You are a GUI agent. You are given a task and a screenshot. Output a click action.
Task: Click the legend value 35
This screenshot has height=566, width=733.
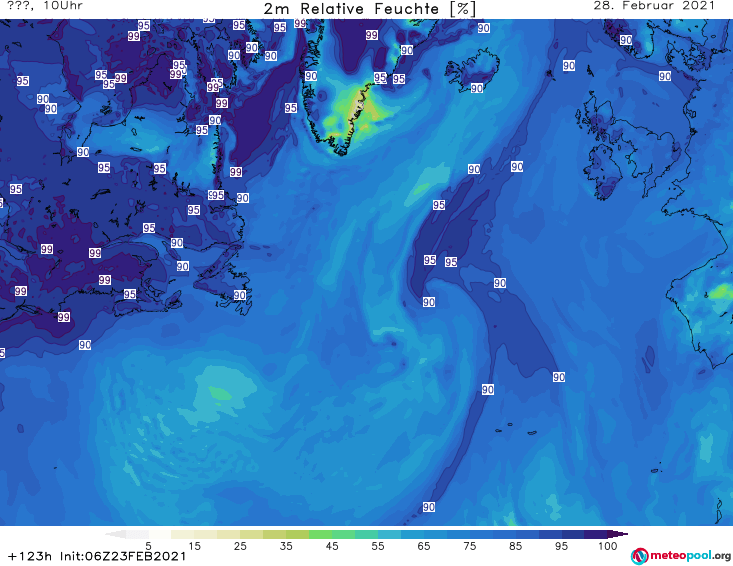point(286,546)
